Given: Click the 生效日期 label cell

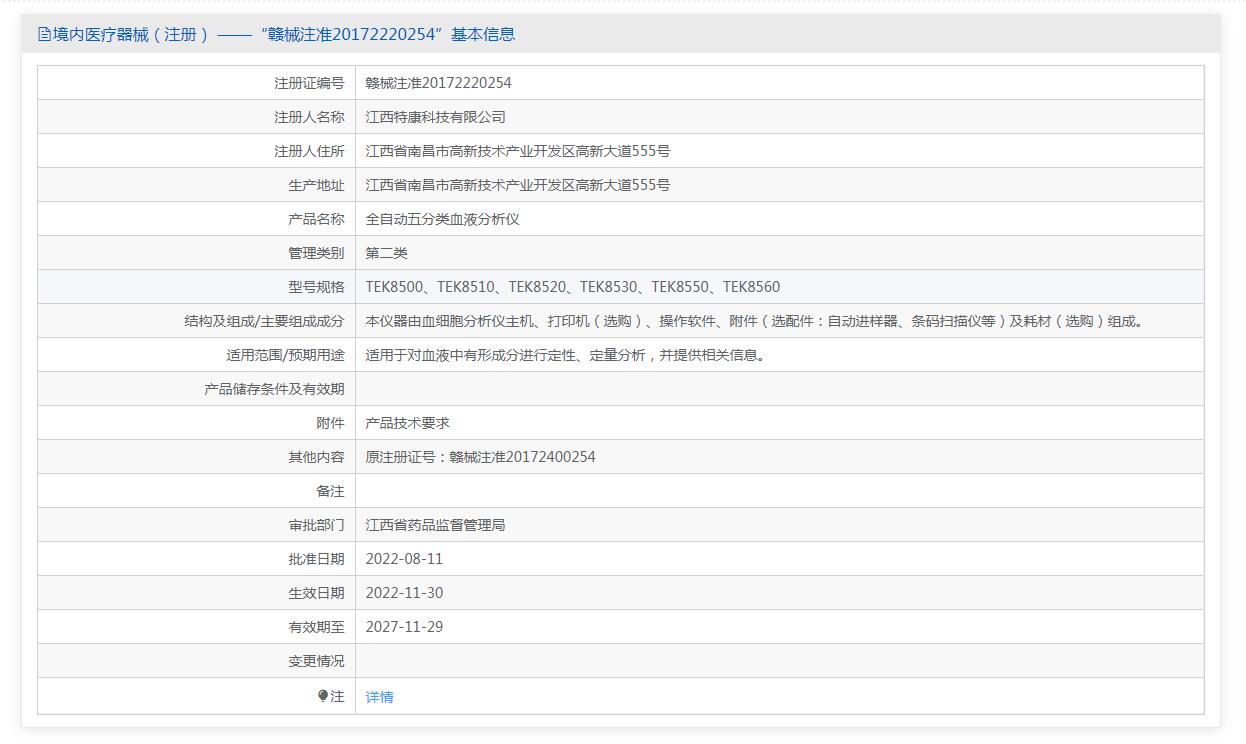Looking at the screenshot, I should coord(197,593).
